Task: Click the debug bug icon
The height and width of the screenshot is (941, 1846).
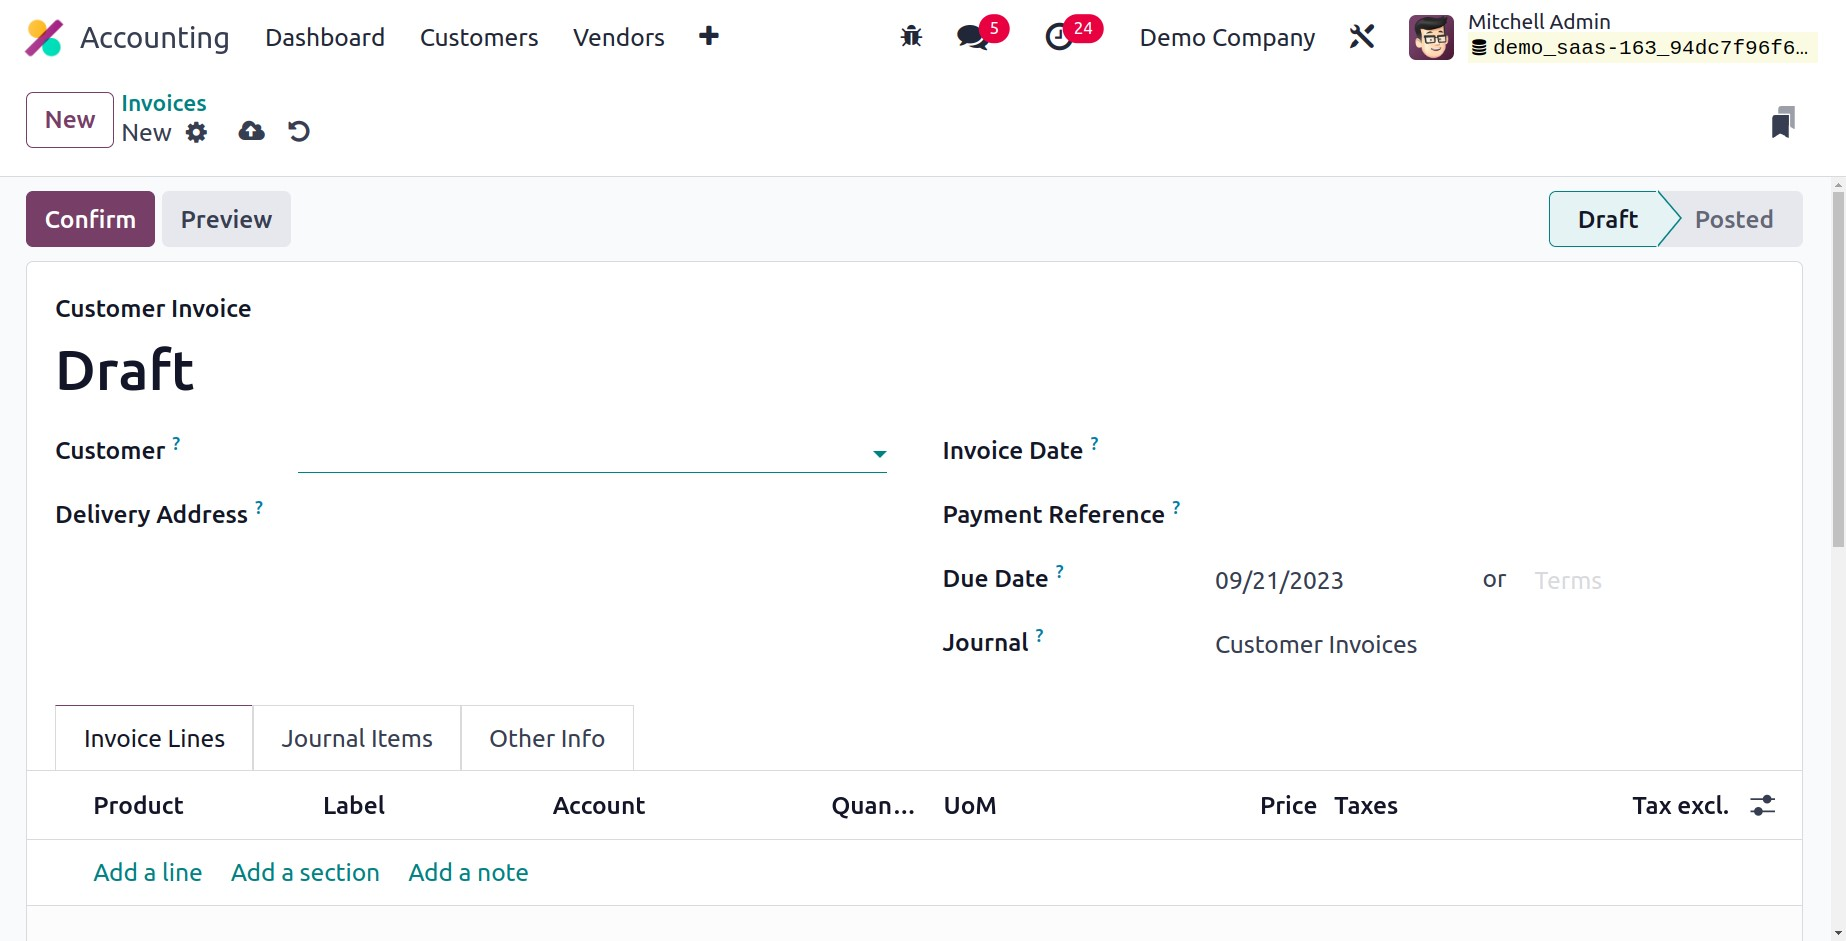Action: tap(910, 37)
